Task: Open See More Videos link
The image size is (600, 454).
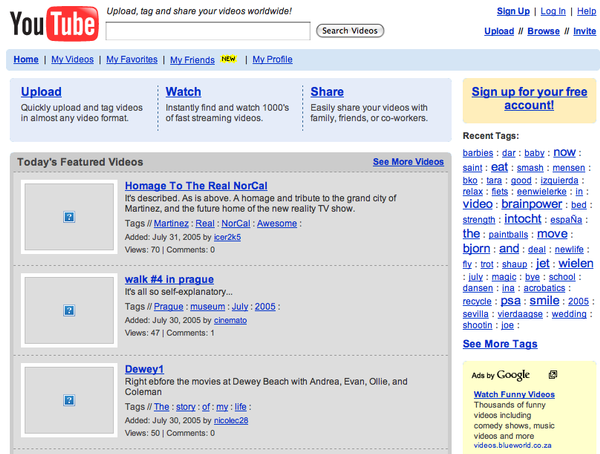Action: coord(408,162)
